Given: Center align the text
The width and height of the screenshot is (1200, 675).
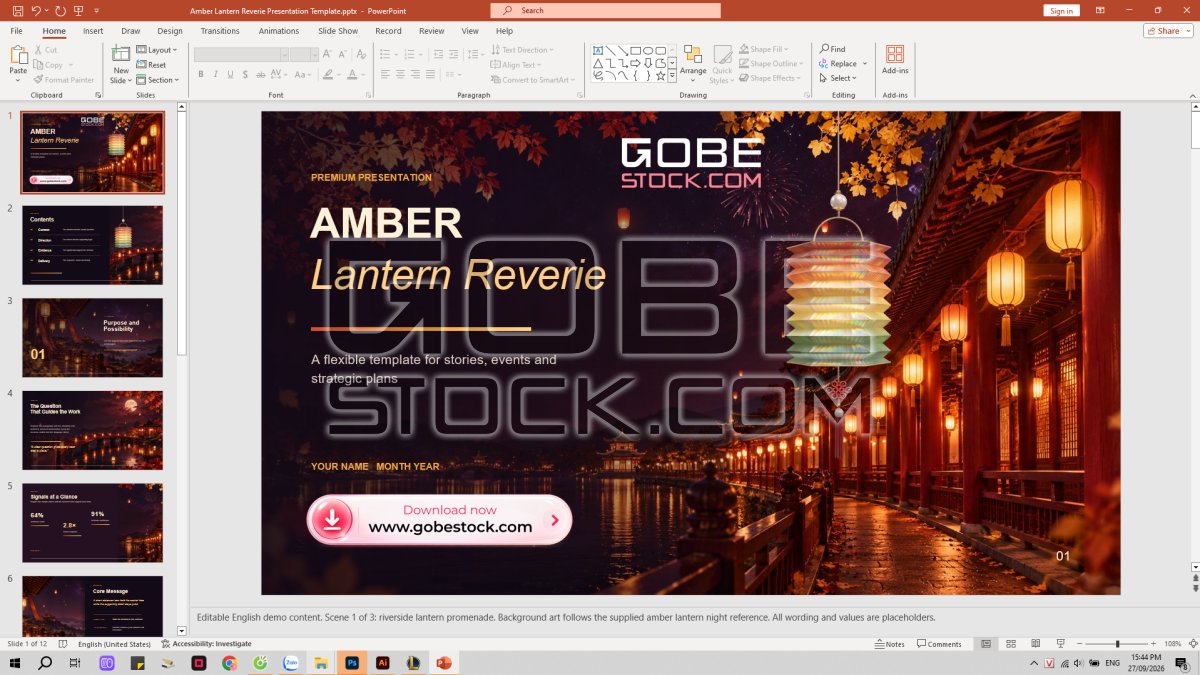Looking at the screenshot, I should 400,74.
